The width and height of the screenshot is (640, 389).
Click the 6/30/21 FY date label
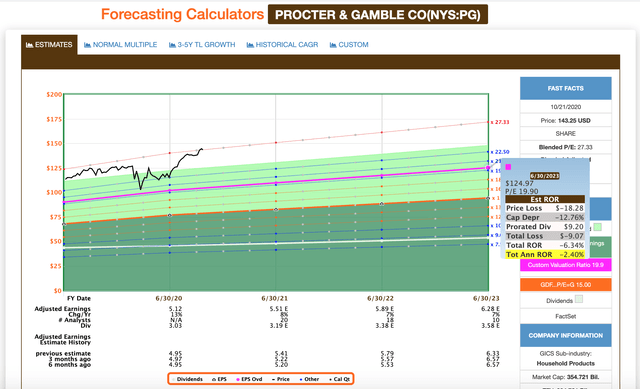coord(274,298)
